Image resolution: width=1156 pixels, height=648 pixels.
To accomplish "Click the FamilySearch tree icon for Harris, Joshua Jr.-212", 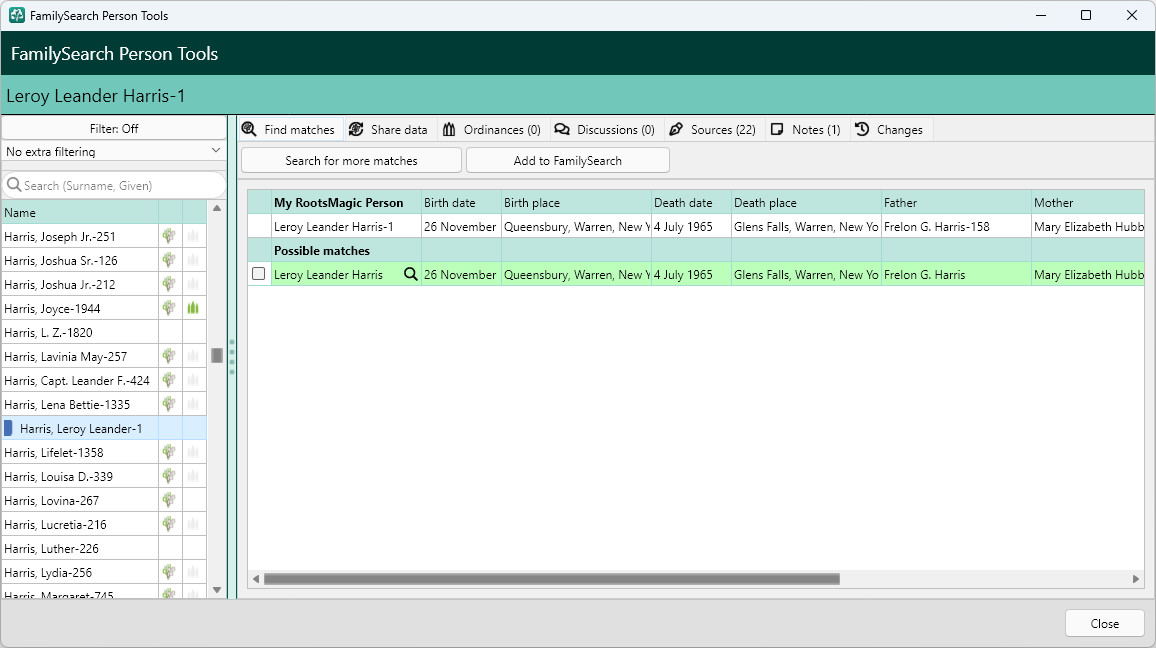I will pos(170,285).
